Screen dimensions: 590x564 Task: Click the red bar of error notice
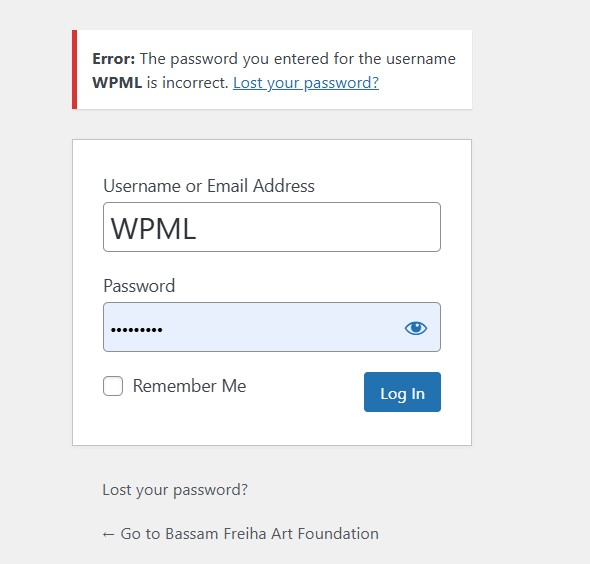point(75,70)
